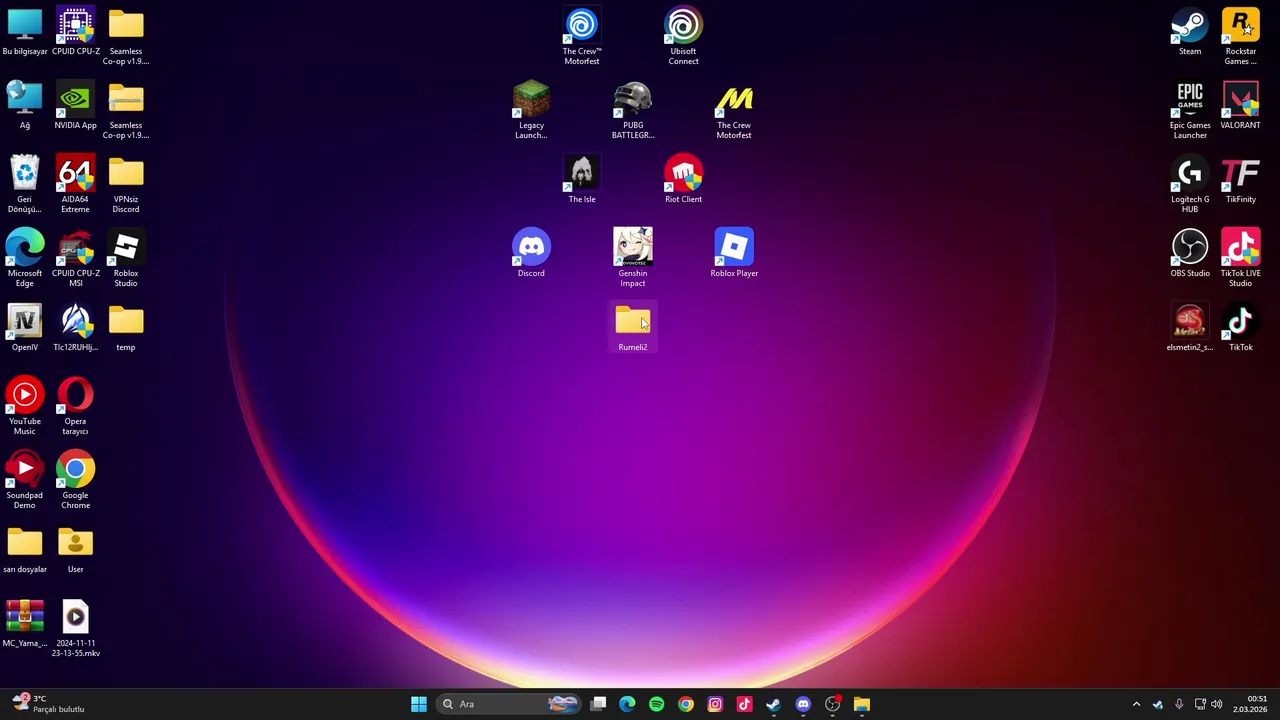The height and width of the screenshot is (720, 1280).
Task: Select the AIDA64 Extreme shortcut
Action: (x=76, y=185)
